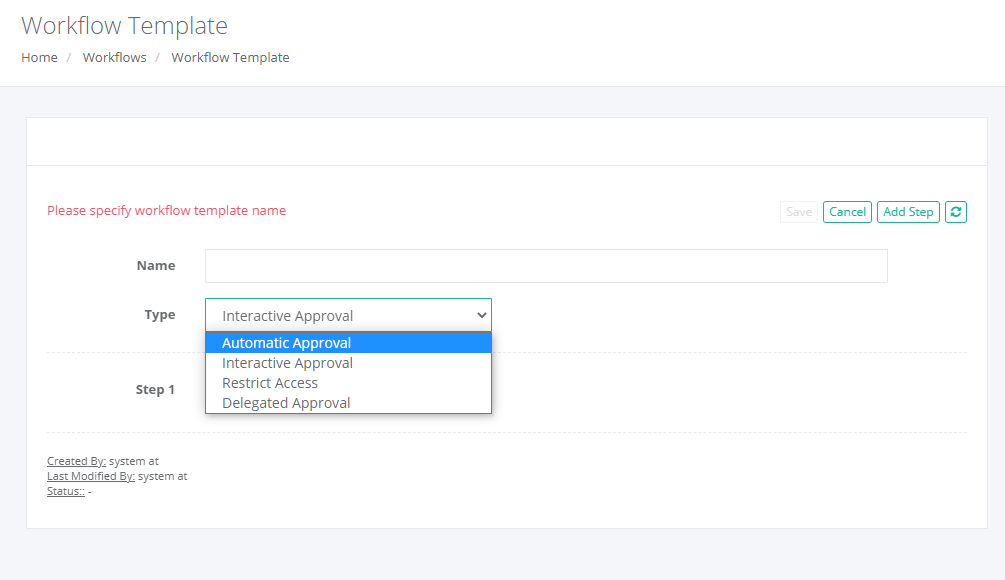Navigate to Home via the breadcrumb
Viewport: 1005px width, 580px height.
coord(39,57)
